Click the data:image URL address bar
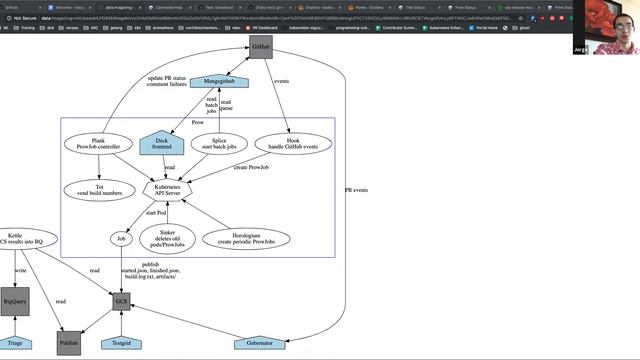The width and height of the screenshot is (640, 360). [276, 18]
